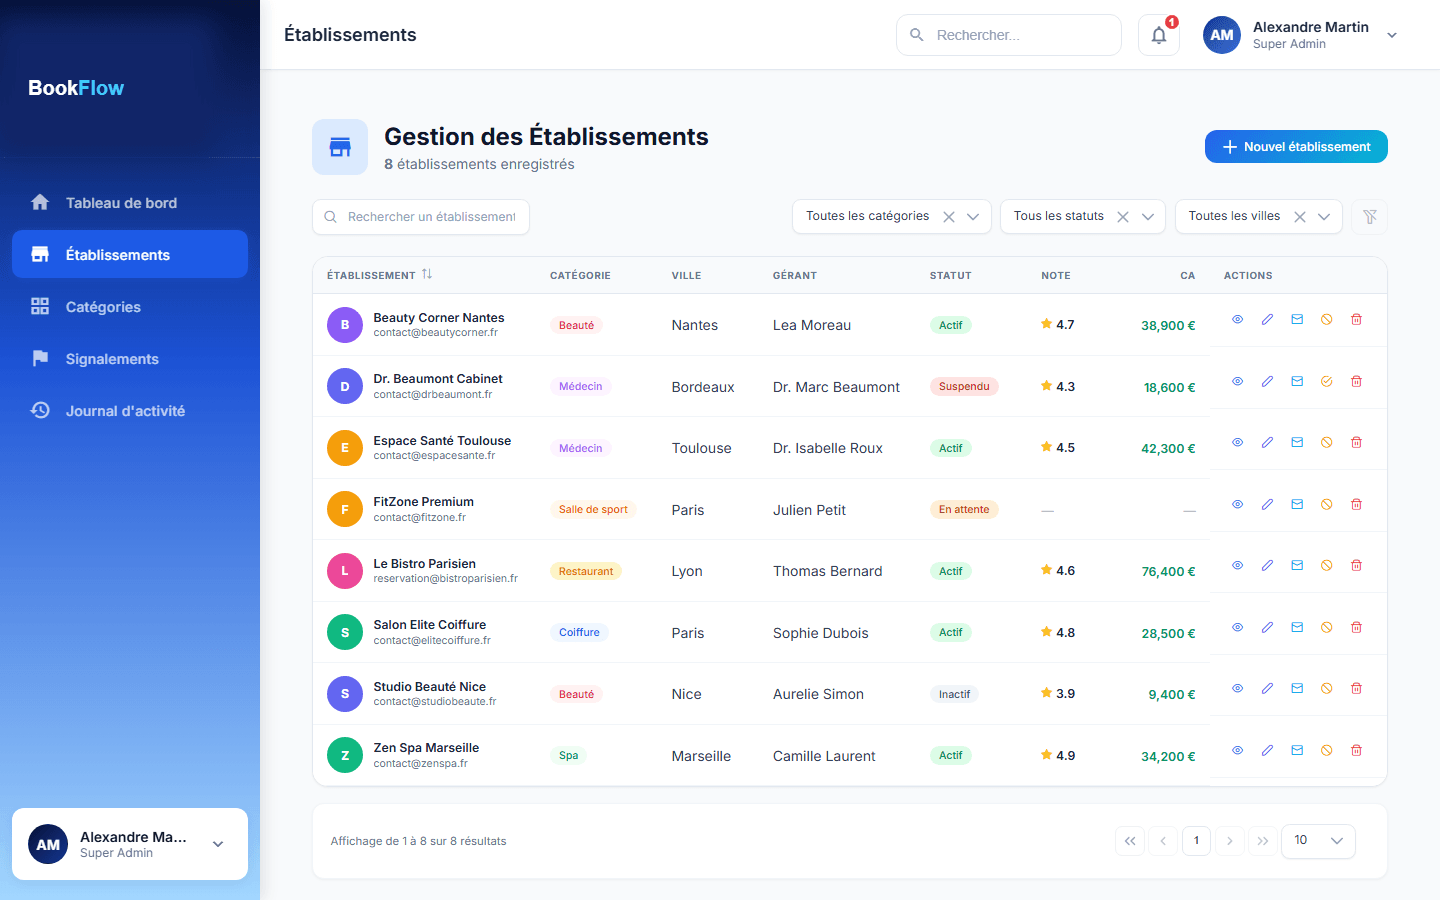Click 'En attente' badge for FitZone Premium
The image size is (1440, 900).
click(964, 510)
